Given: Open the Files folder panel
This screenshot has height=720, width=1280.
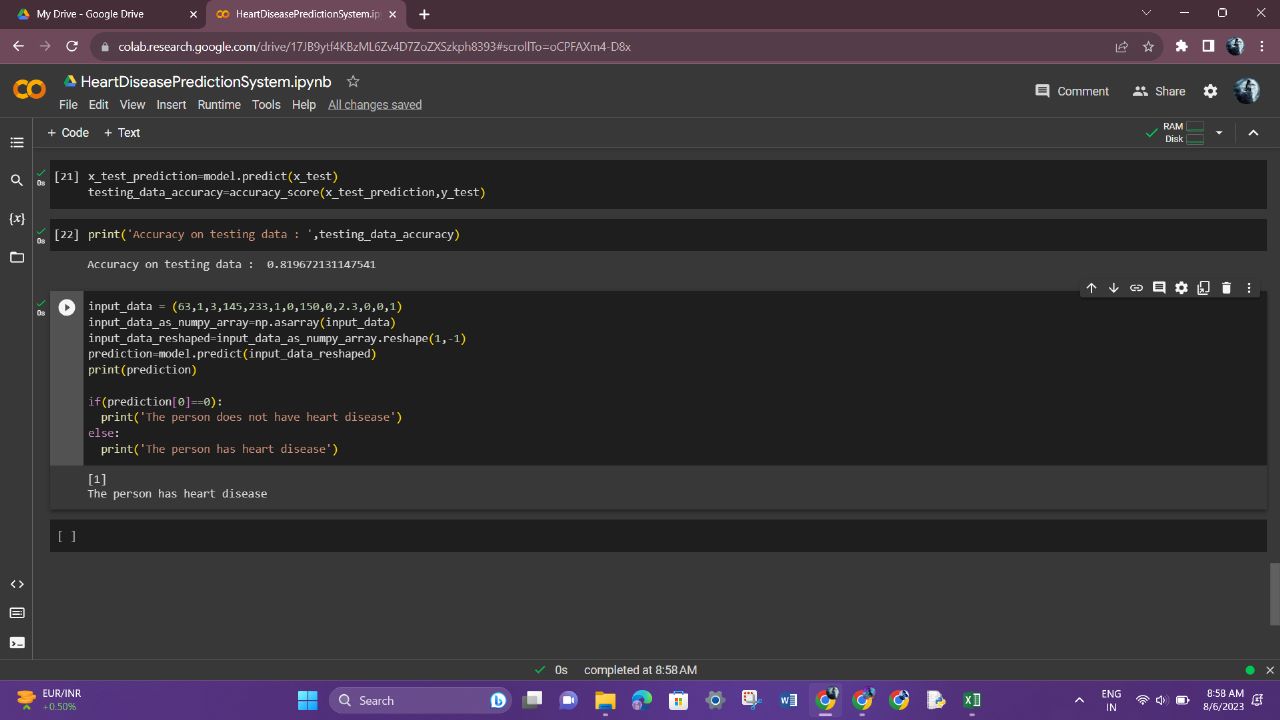Looking at the screenshot, I should click(17, 257).
